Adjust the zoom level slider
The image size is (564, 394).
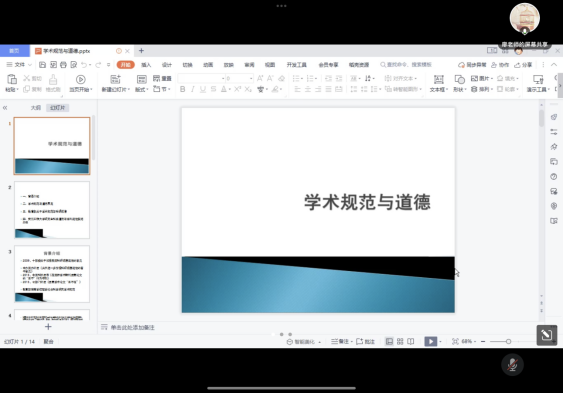tap(508, 341)
